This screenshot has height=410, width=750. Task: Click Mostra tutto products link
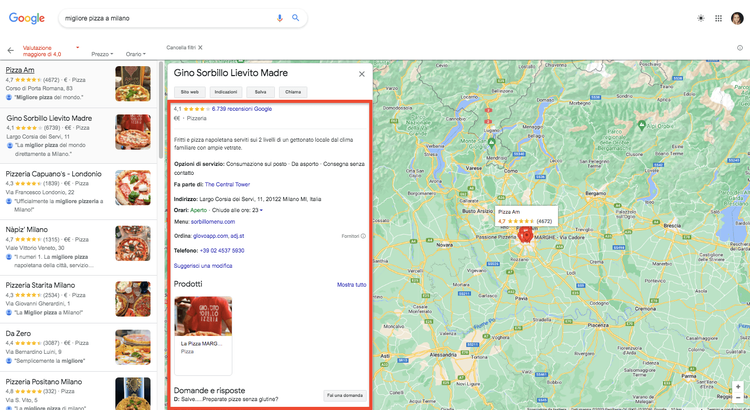tap(352, 285)
